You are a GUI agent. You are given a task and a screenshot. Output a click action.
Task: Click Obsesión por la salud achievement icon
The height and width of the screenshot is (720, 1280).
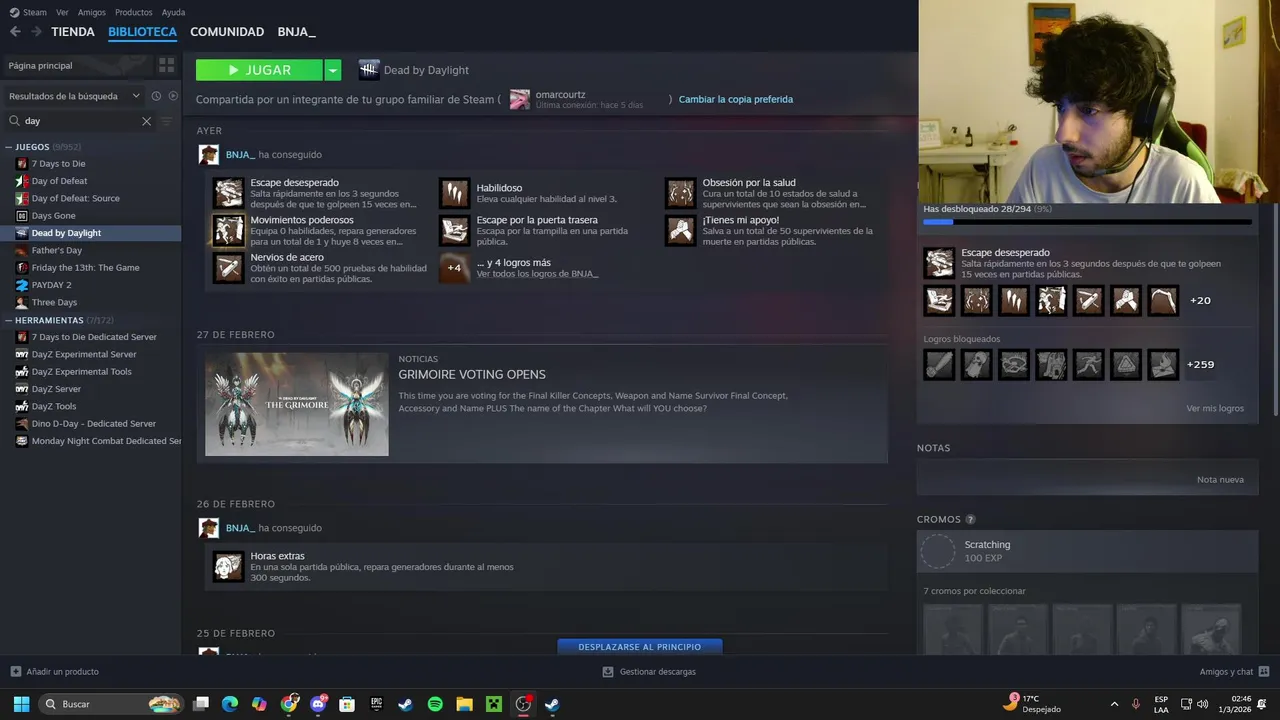[x=680, y=193]
